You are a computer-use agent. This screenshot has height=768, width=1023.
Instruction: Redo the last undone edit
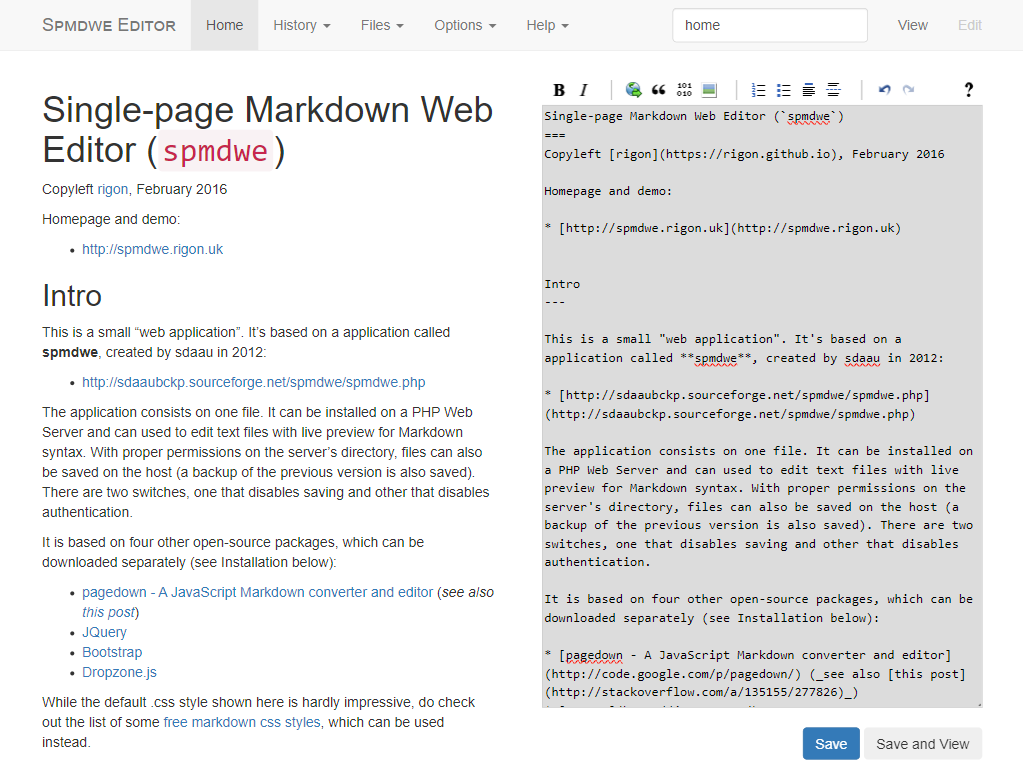(908, 90)
